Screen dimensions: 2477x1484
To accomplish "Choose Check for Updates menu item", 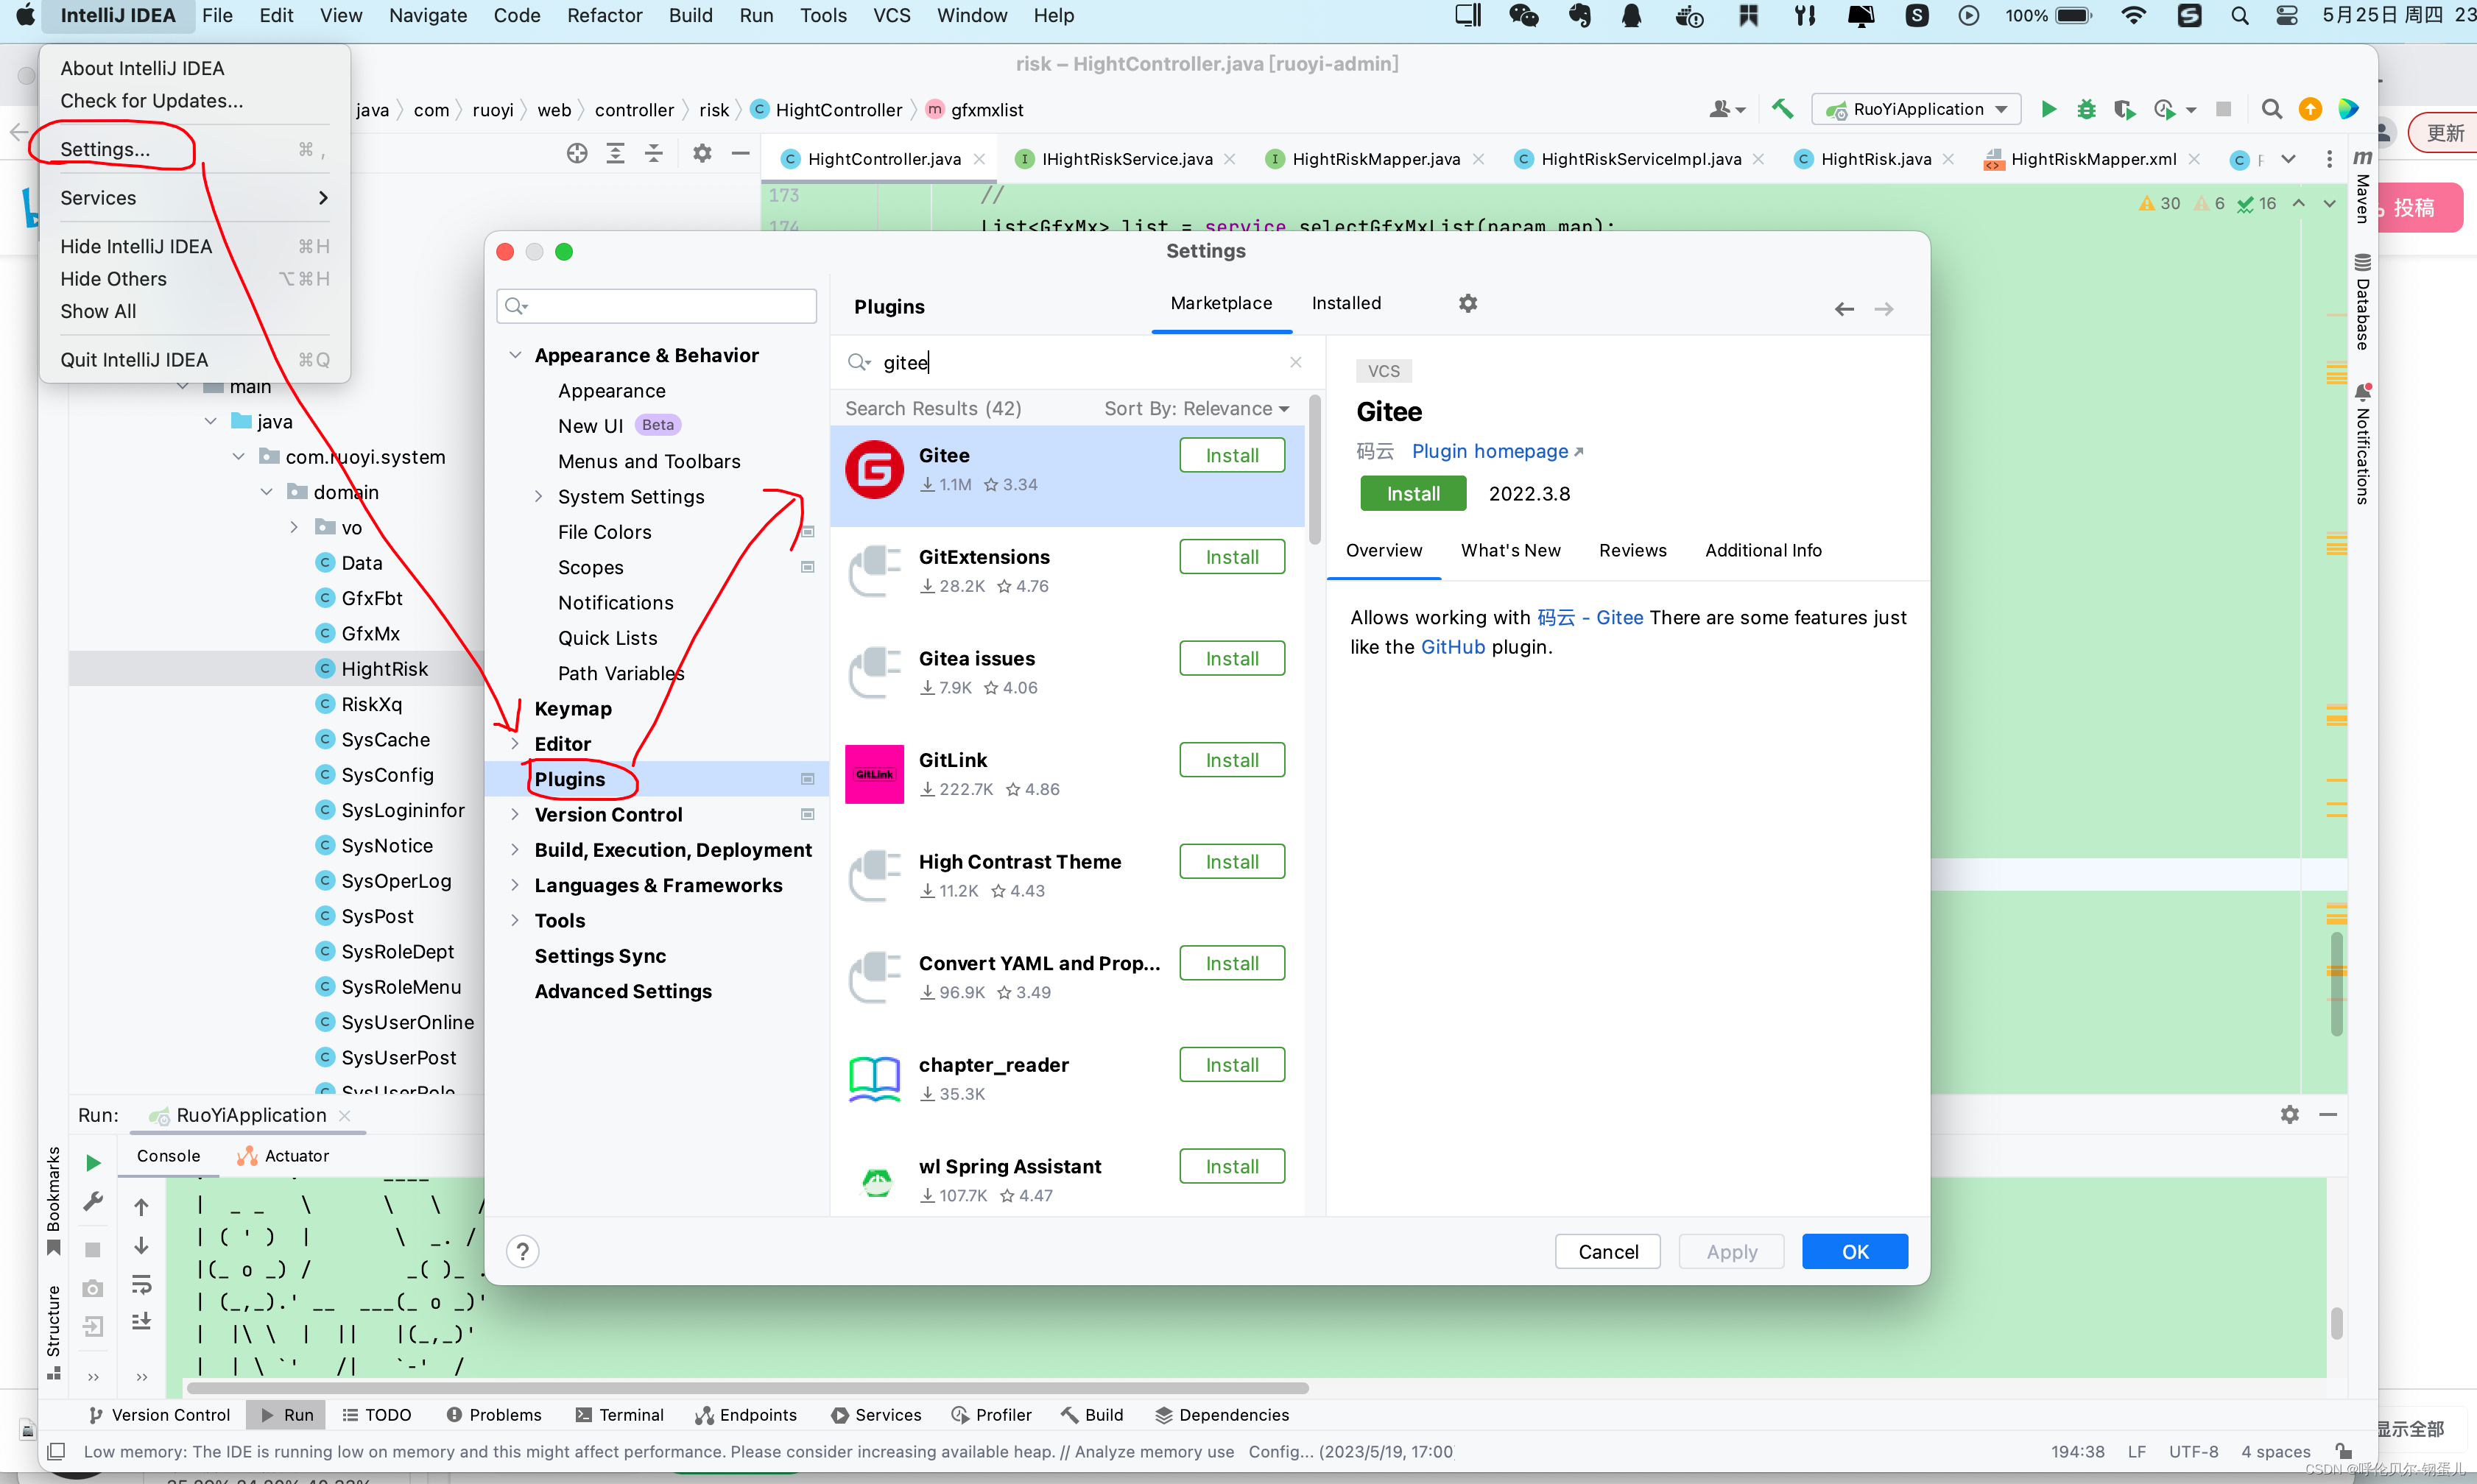I will 151,100.
